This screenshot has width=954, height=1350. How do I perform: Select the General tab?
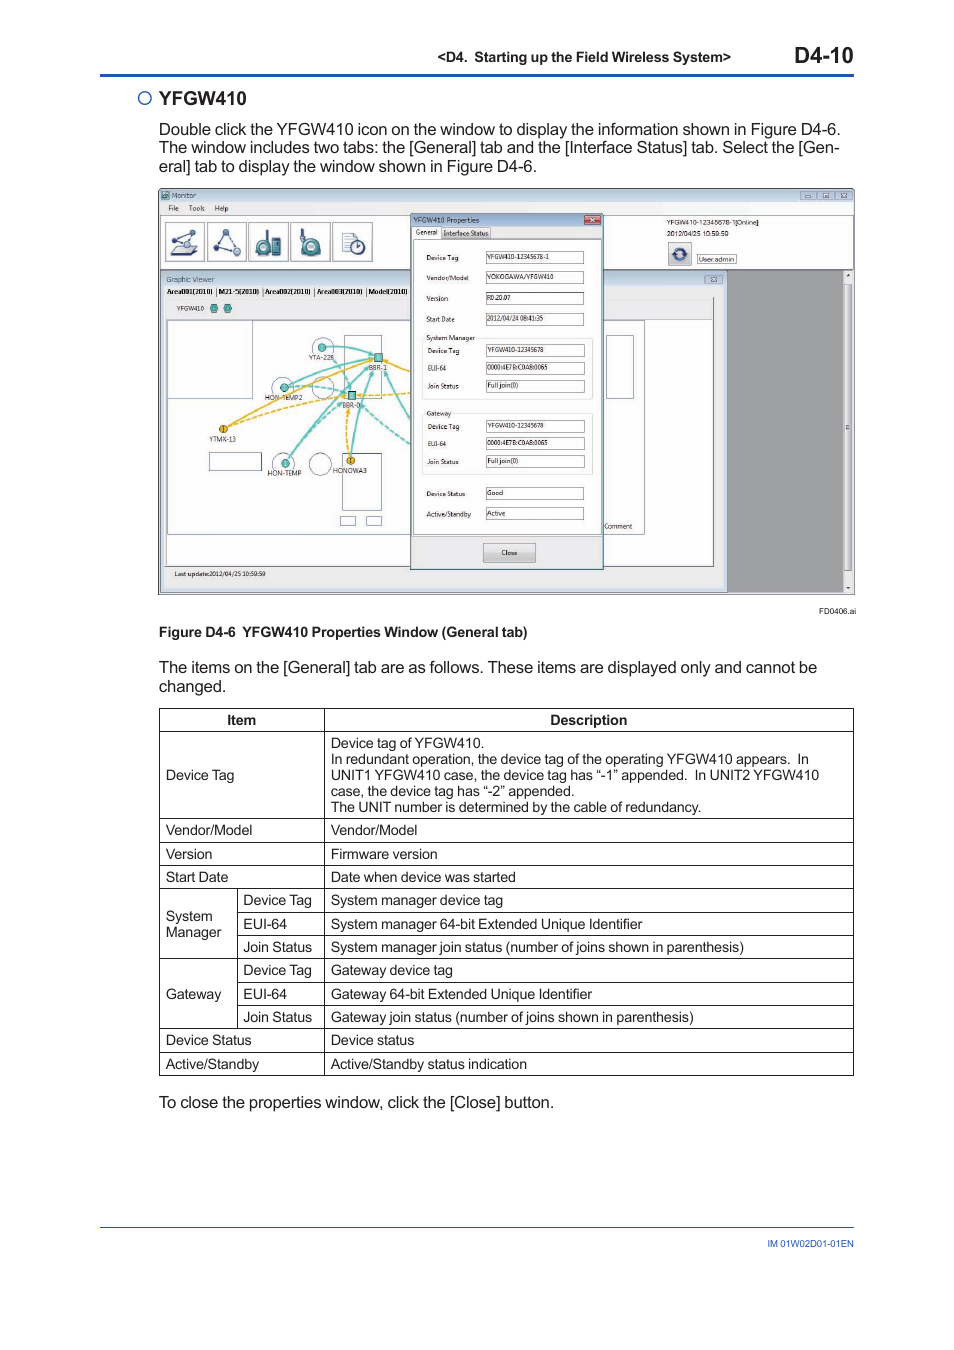(x=427, y=233)
